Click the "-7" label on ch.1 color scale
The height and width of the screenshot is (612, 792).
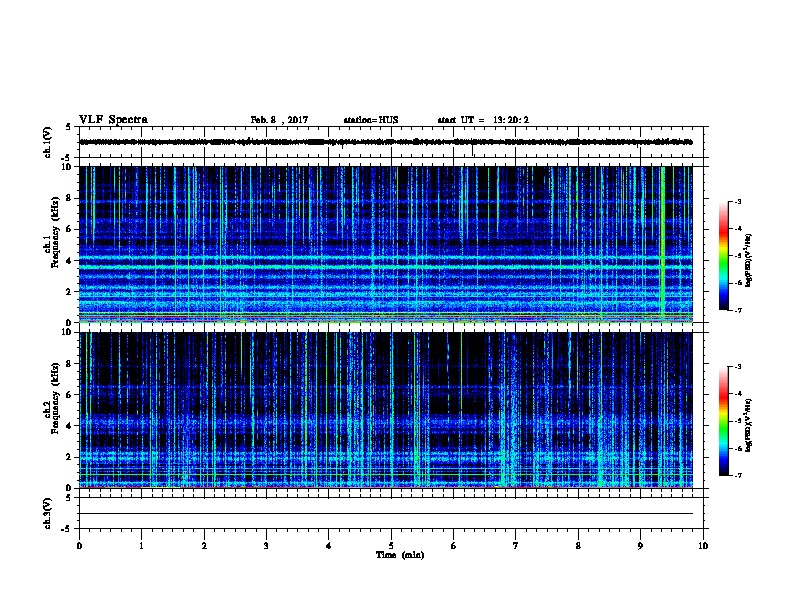click(737, 310)
